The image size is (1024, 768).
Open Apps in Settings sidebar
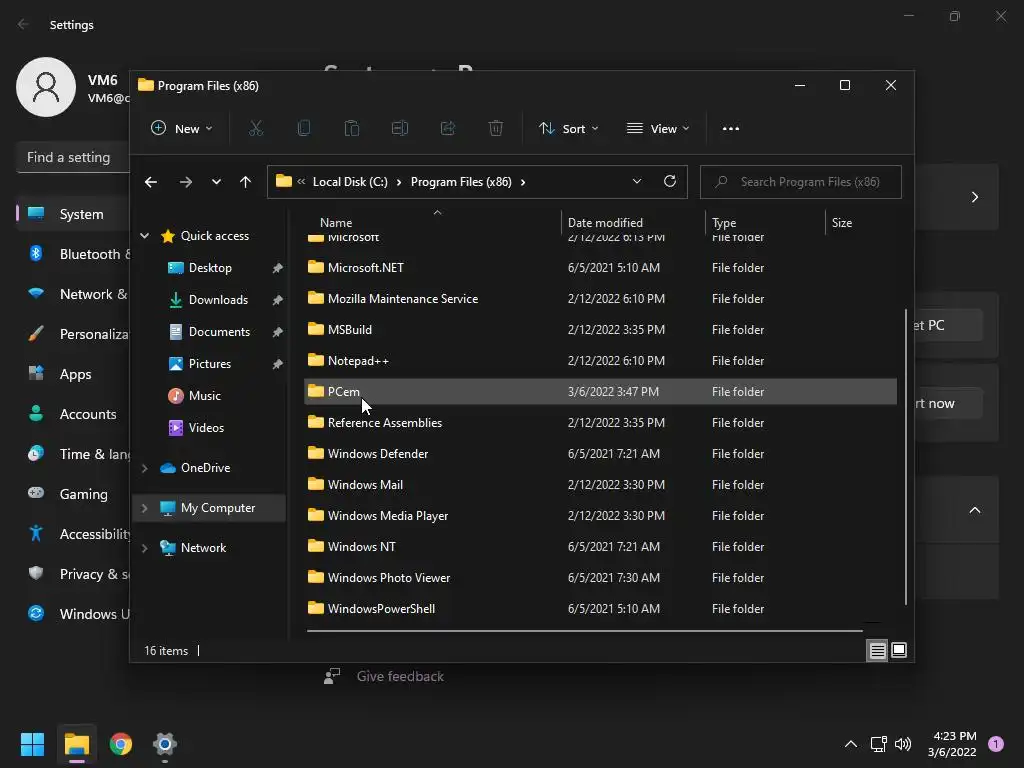pyautogui.click(x=73, y=374)
